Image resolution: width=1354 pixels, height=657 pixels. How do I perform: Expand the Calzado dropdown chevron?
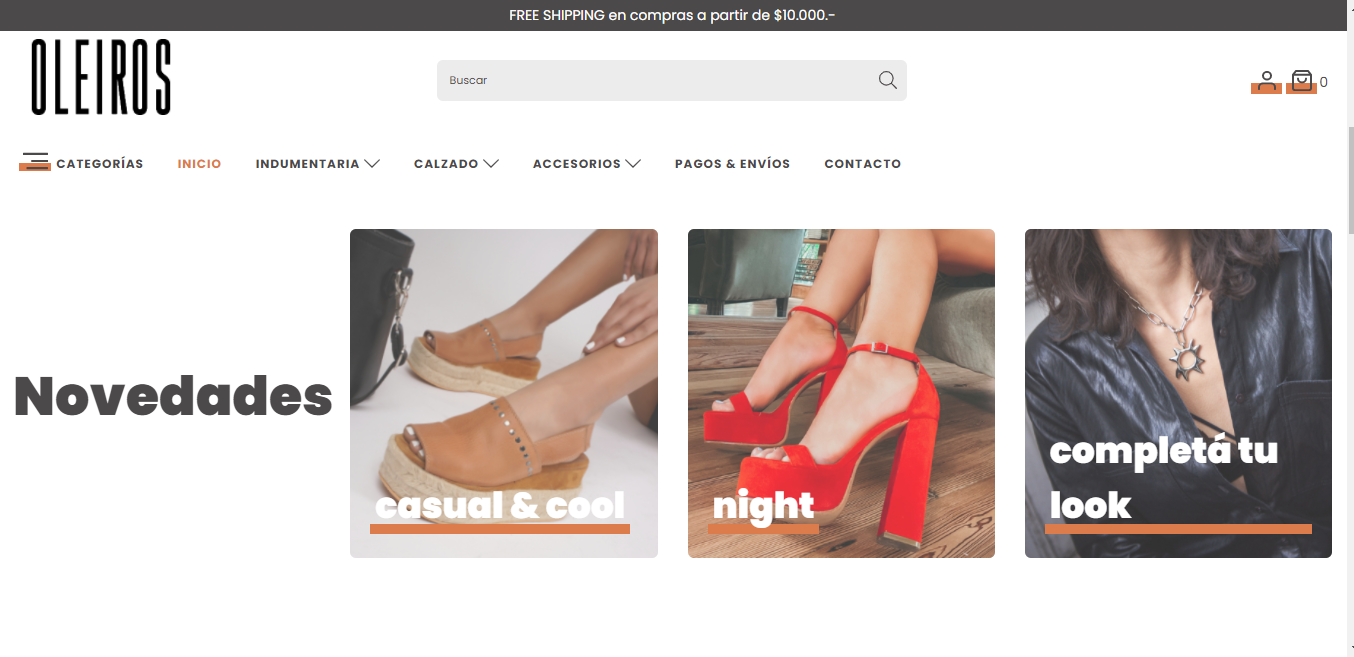click(x=491, y=163)
